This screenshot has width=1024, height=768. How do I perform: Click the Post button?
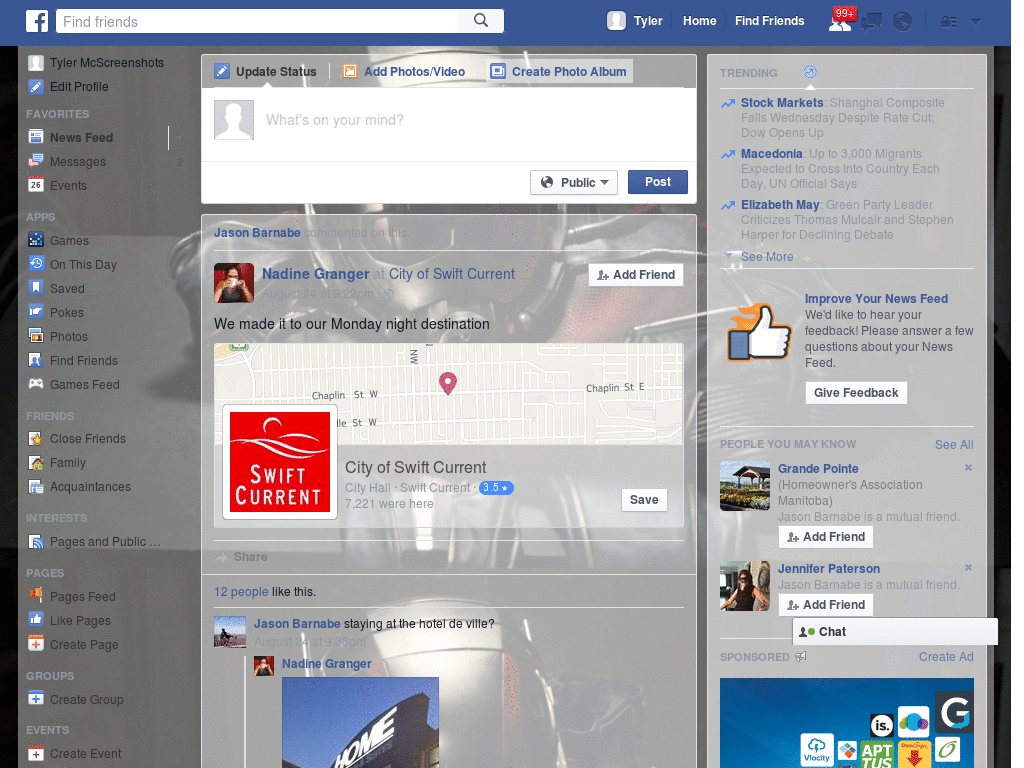click(x=658, y=182)
